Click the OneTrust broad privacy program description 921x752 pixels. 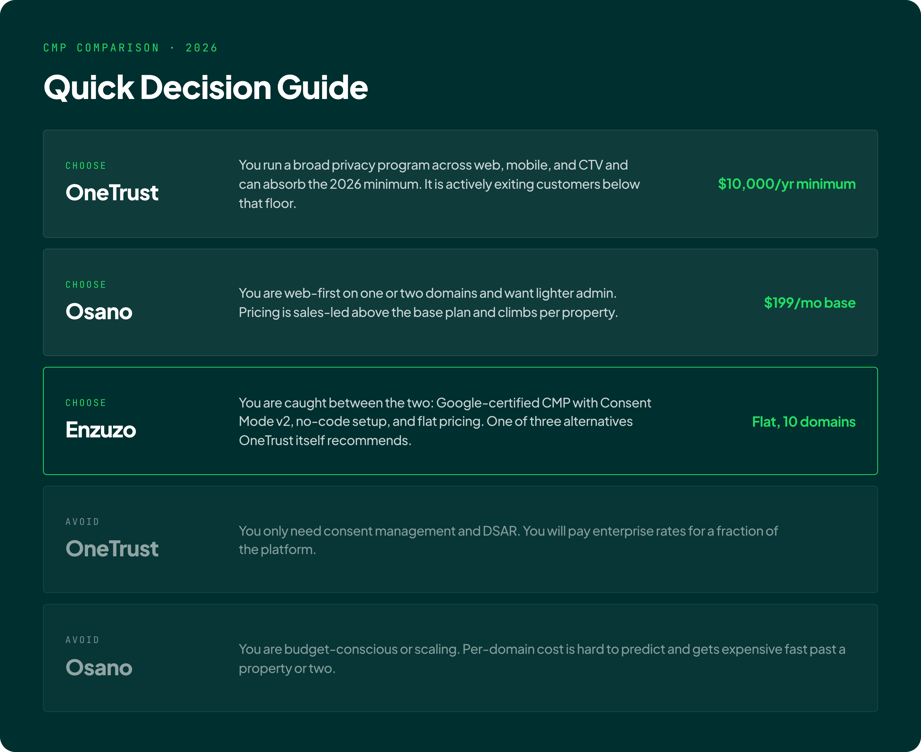[x=439, y=184]
